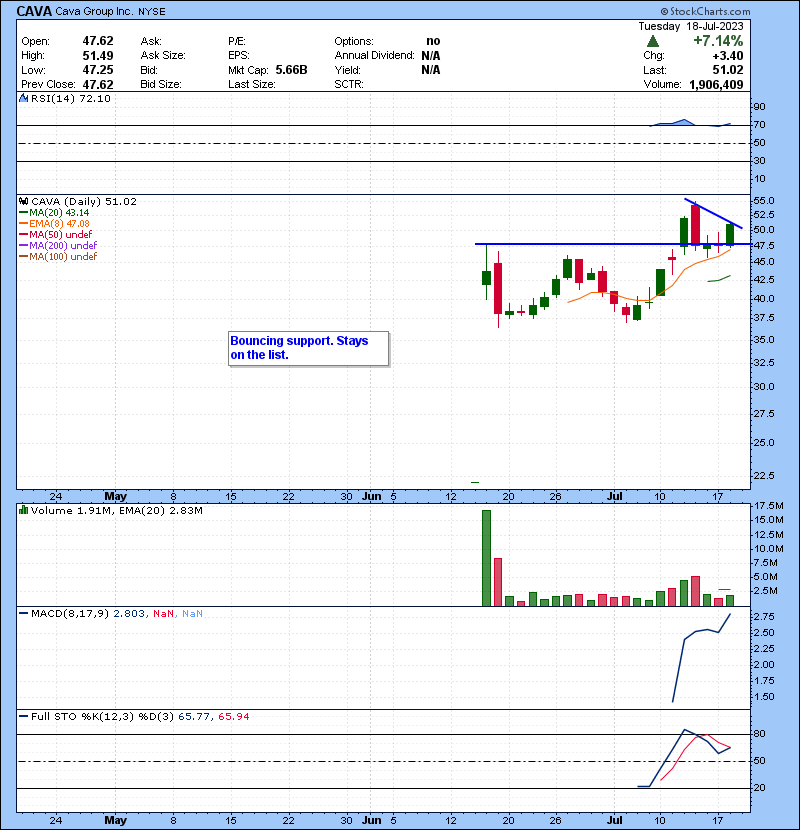This screenshot has width=800, height=830.
Task: Click the CAVA ticker symbol title
Action: pos(34,11)
